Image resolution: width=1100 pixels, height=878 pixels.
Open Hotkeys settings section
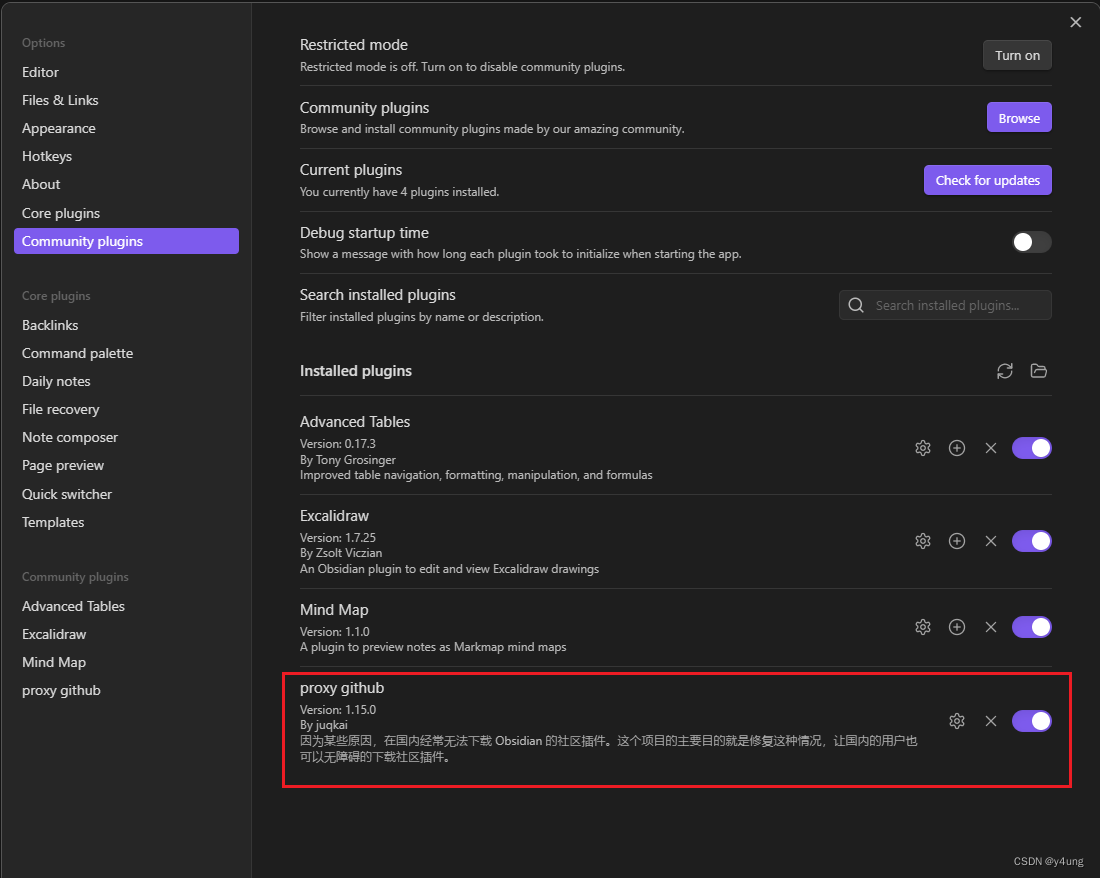click(x=126, y=156)
